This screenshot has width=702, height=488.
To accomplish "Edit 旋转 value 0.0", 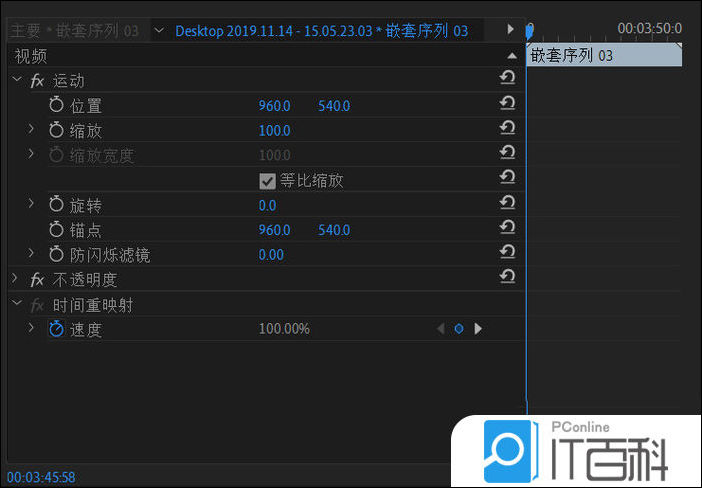I will tap(267, 205).
